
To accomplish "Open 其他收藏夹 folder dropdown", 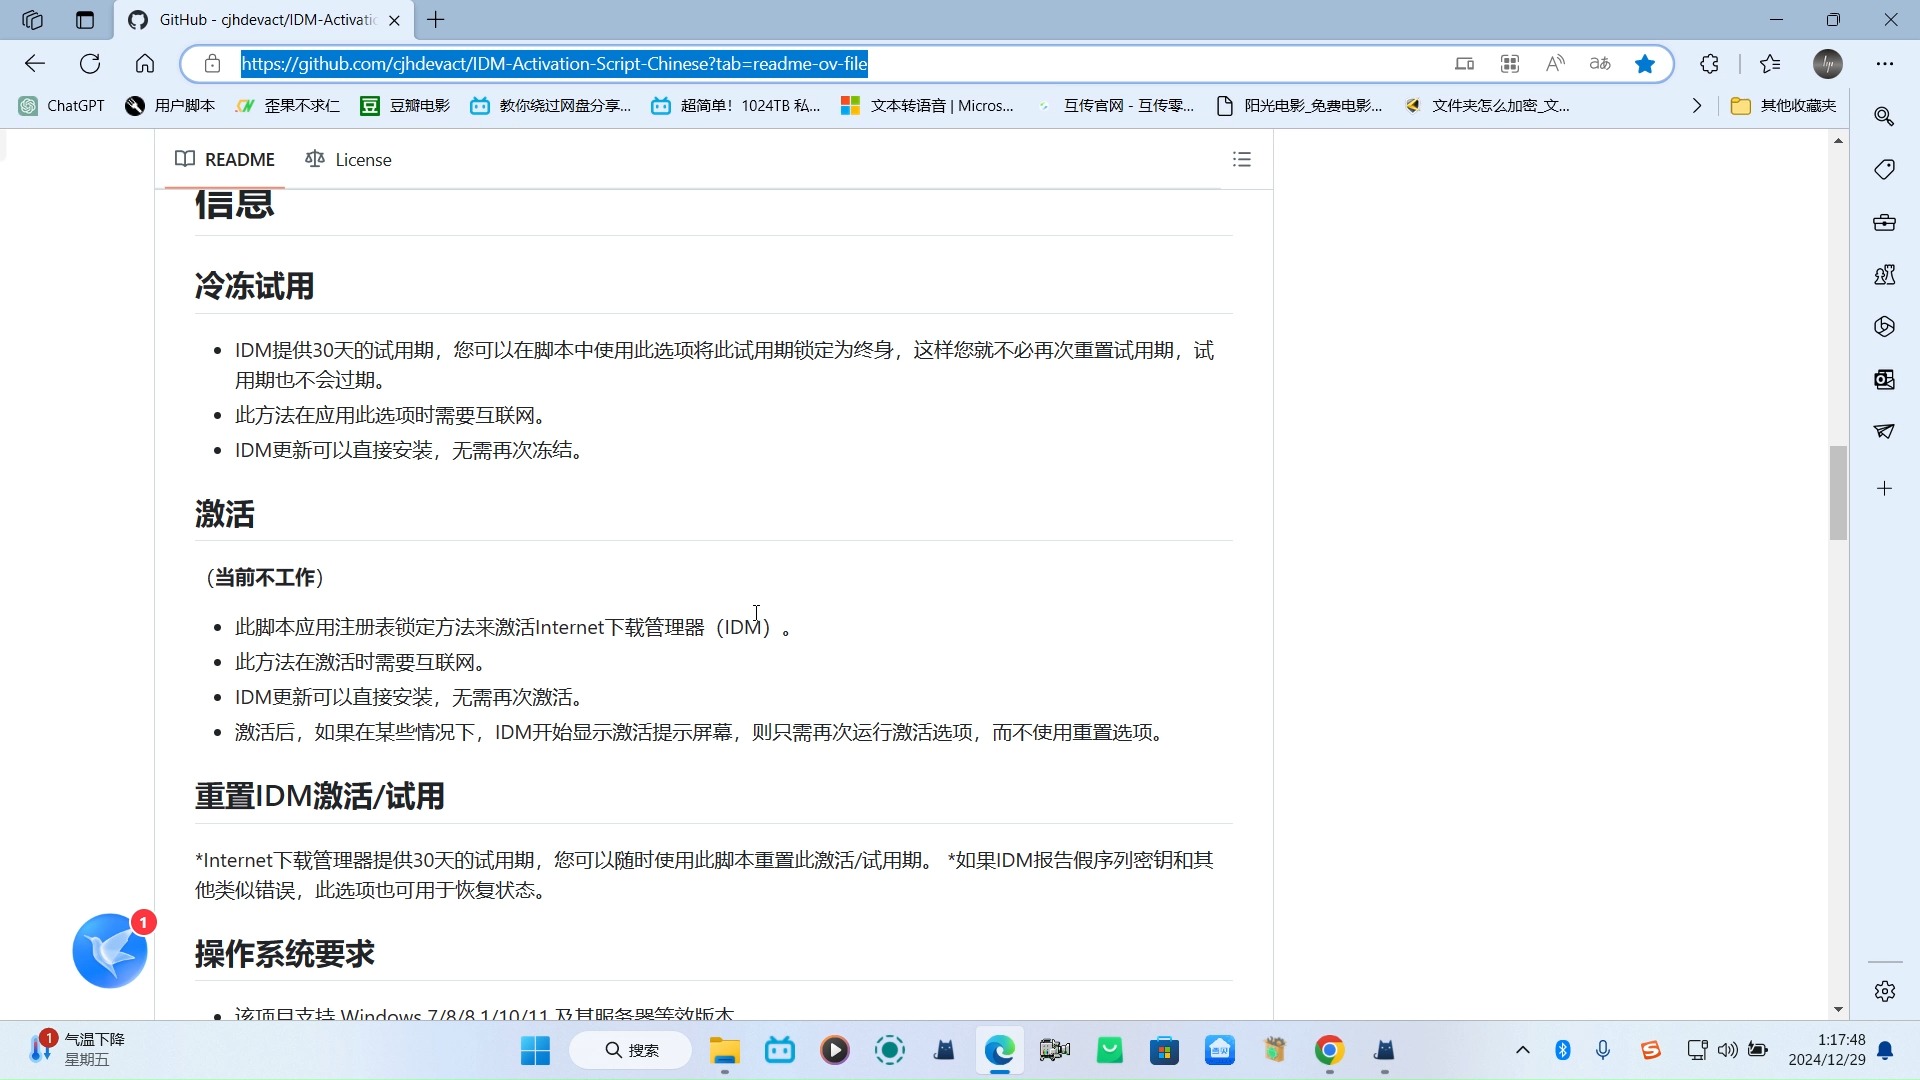I will pyautogui.click(x=1784, y=106).
